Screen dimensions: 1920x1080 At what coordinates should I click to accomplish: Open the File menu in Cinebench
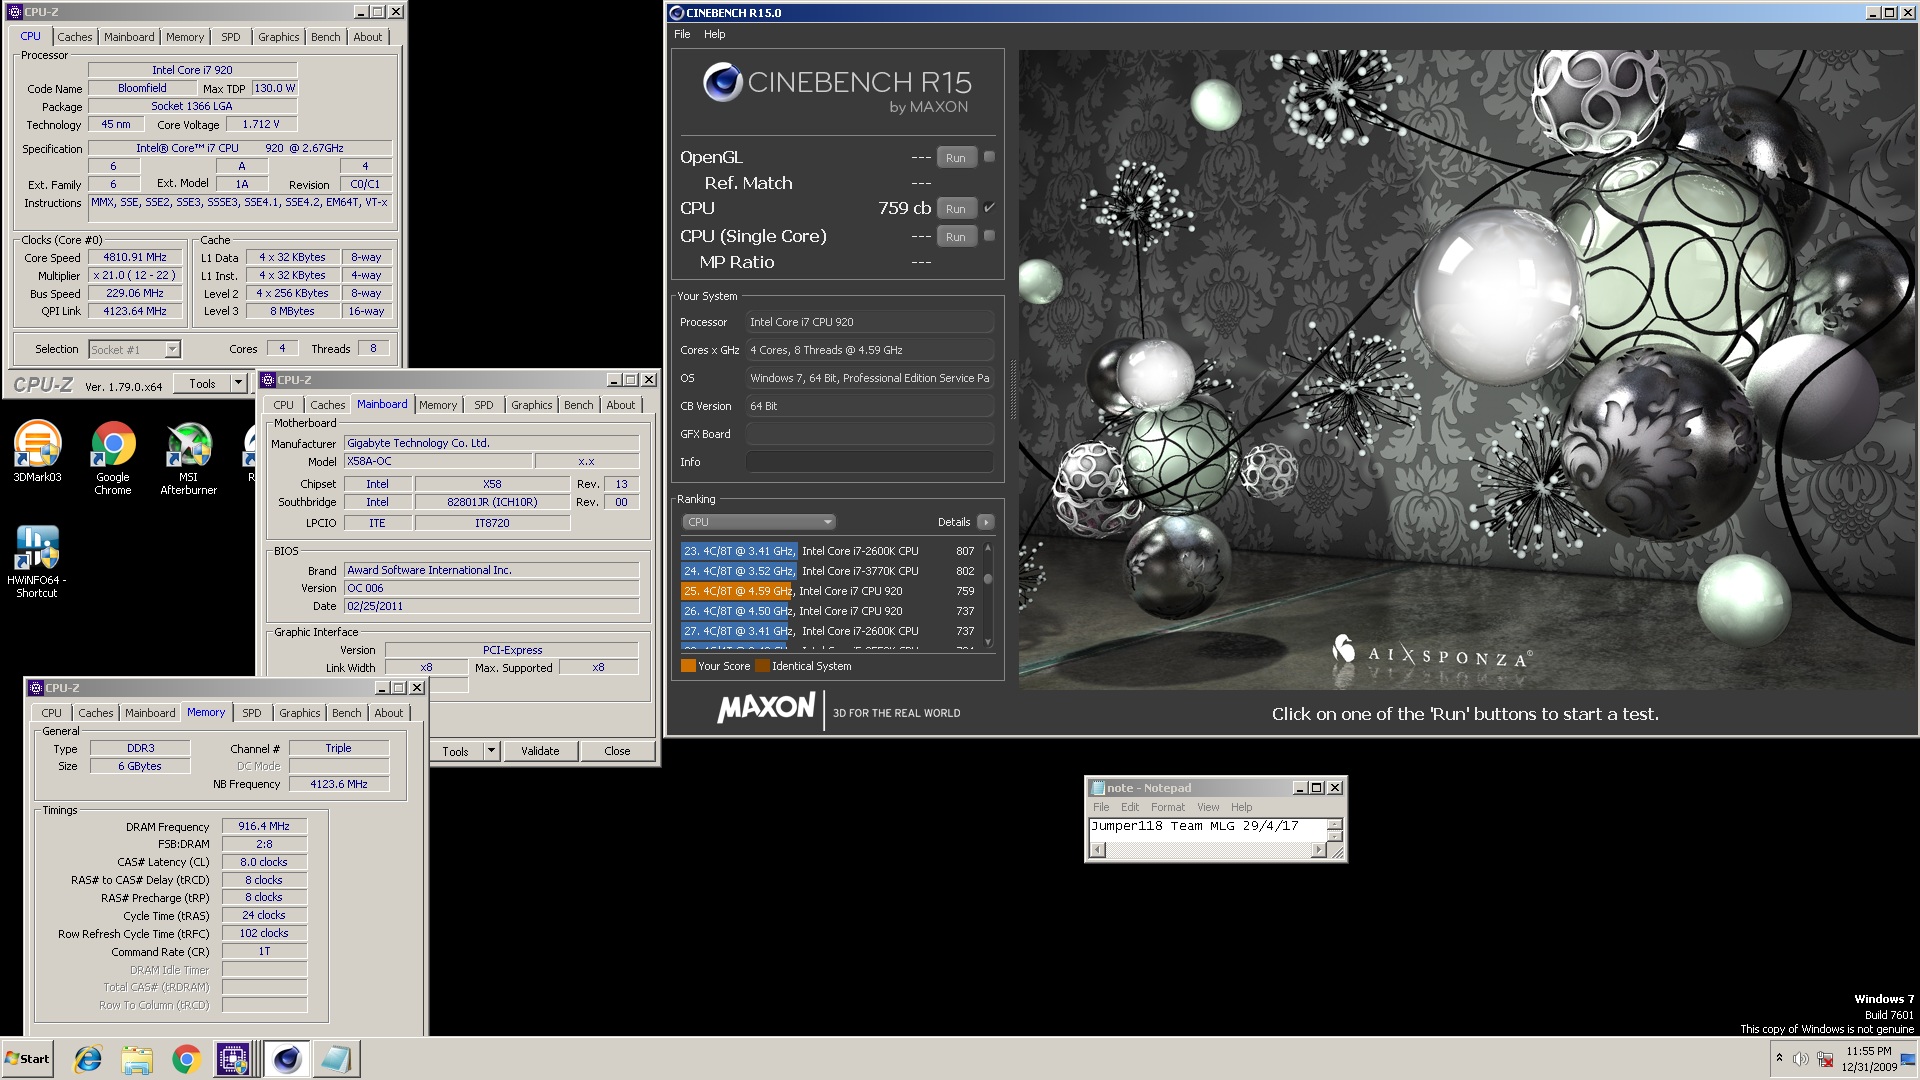click(682, 34)
